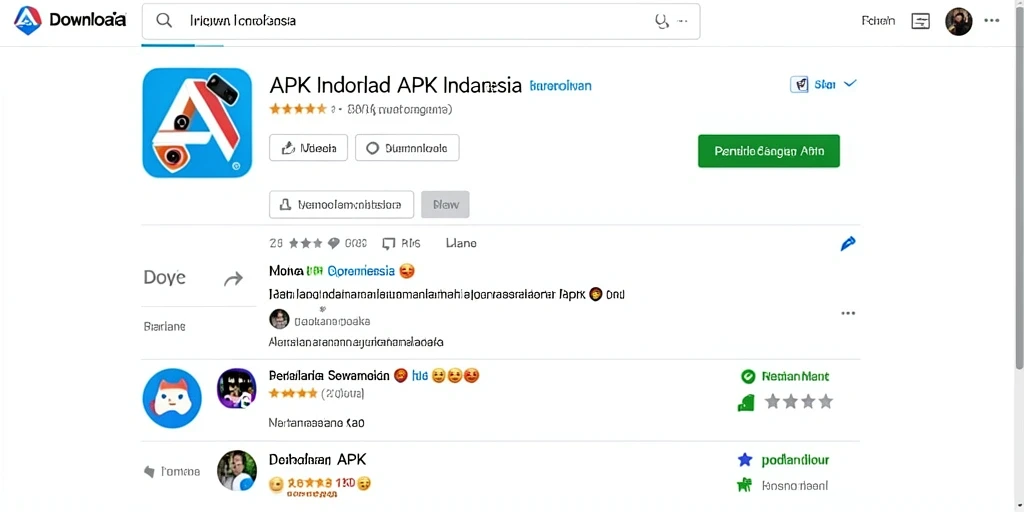Click the green Pendde dengan install button
Image resolution: width=1024 pixels, height=512 pixels.
[769, 151]
